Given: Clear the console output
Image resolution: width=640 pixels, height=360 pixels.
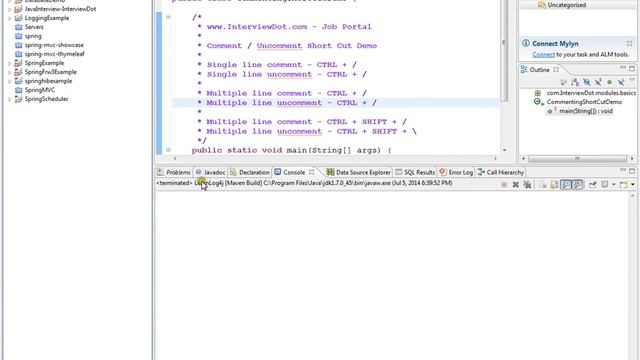Looking at the screenshot, I should [543, 184].
